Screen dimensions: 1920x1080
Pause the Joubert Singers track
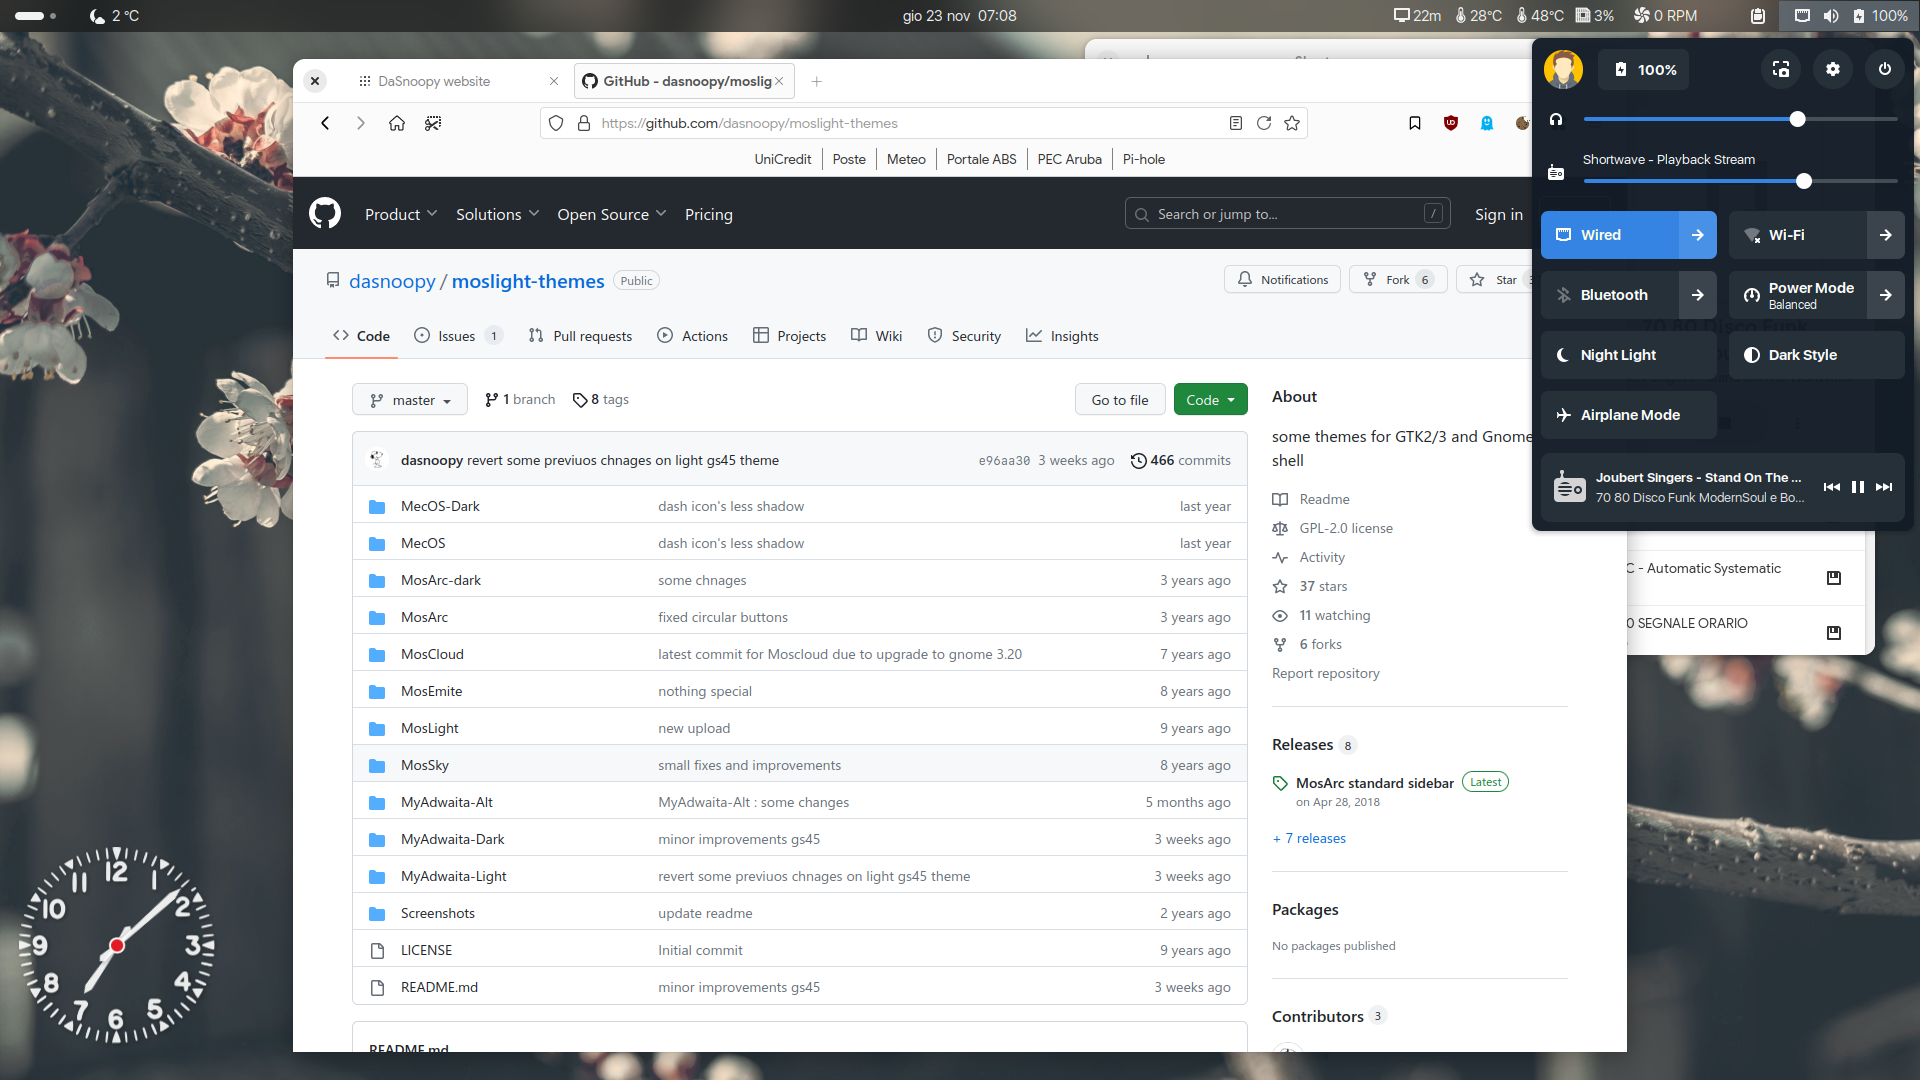(1858, 487)
